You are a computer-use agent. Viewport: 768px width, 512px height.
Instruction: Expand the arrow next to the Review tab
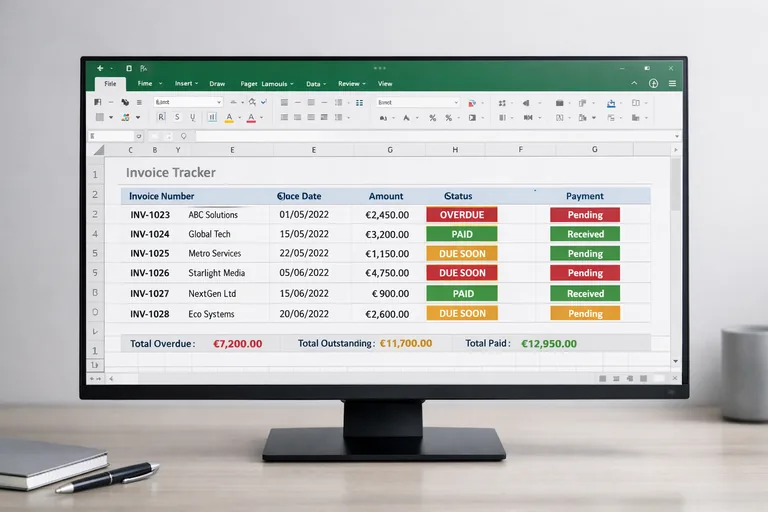click(x=364, y=84)
